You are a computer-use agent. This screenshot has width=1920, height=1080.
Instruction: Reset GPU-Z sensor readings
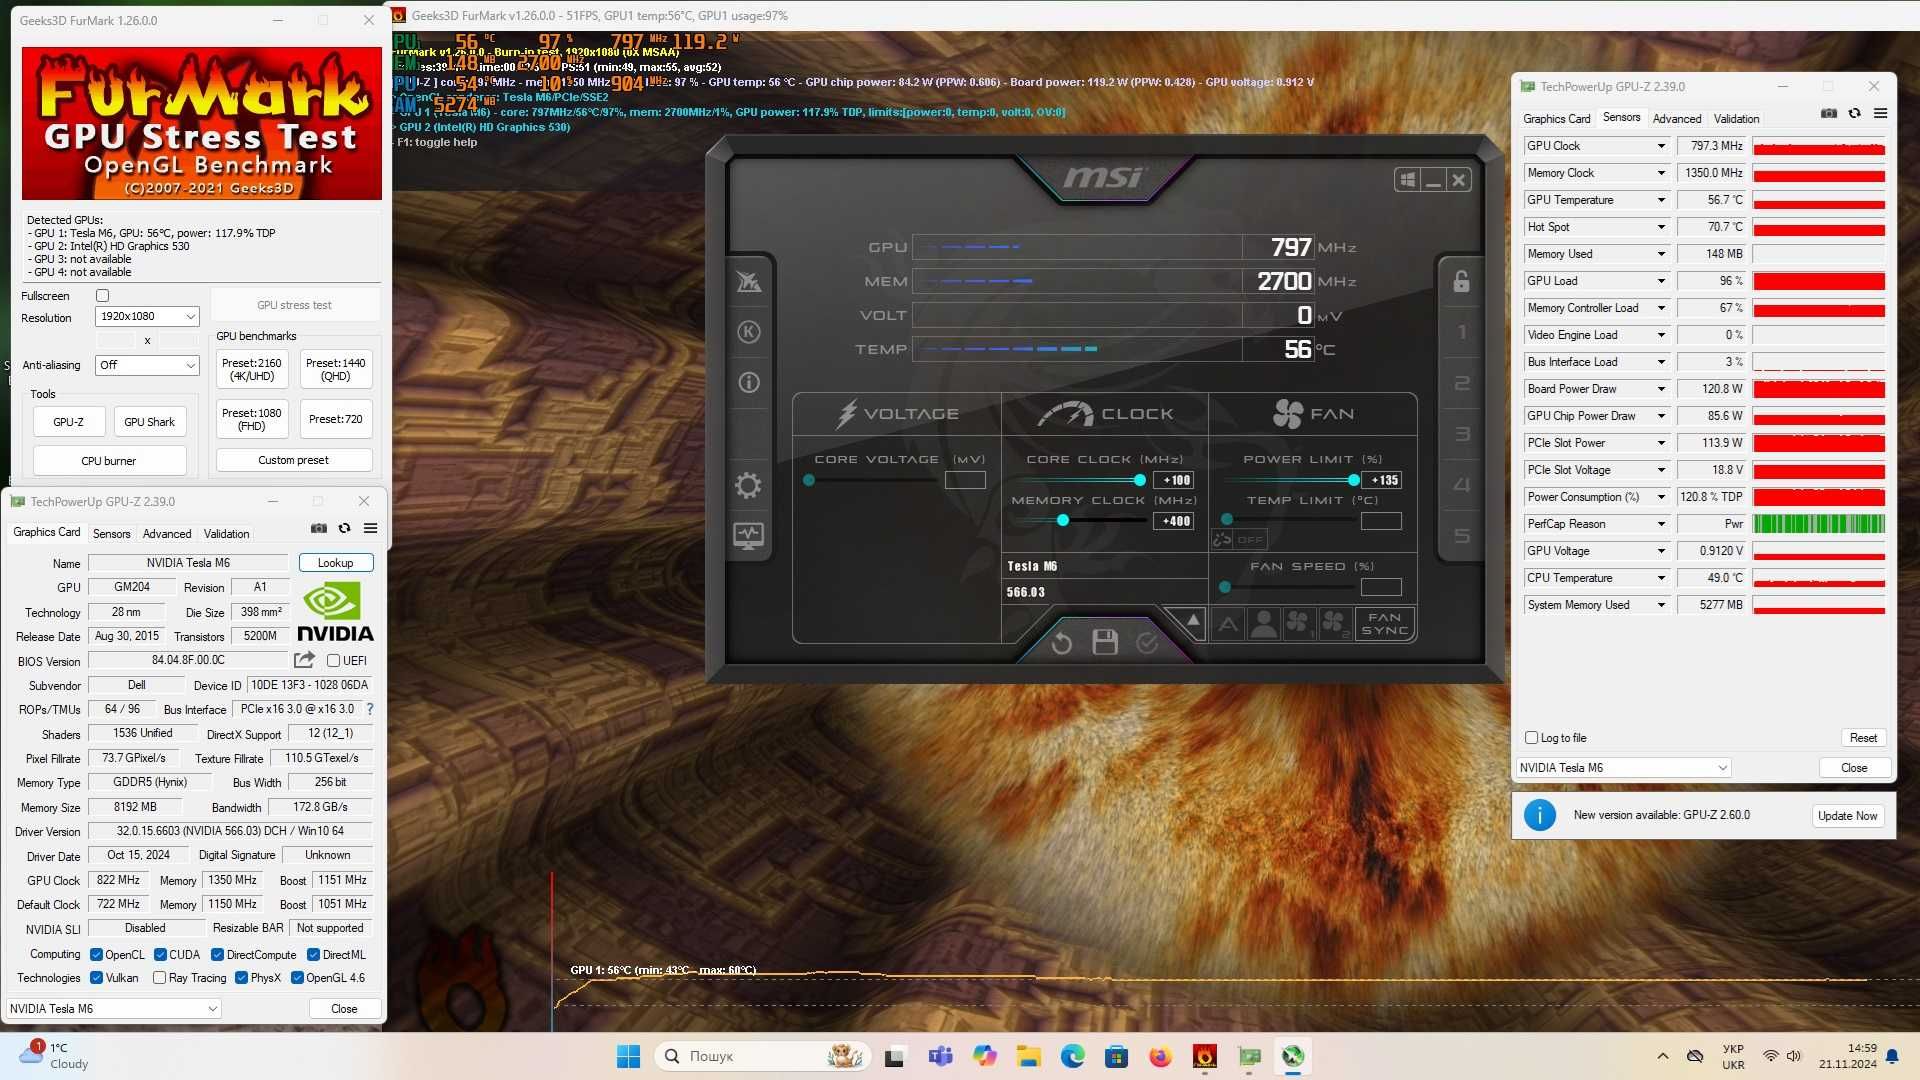pos(1863,738)
